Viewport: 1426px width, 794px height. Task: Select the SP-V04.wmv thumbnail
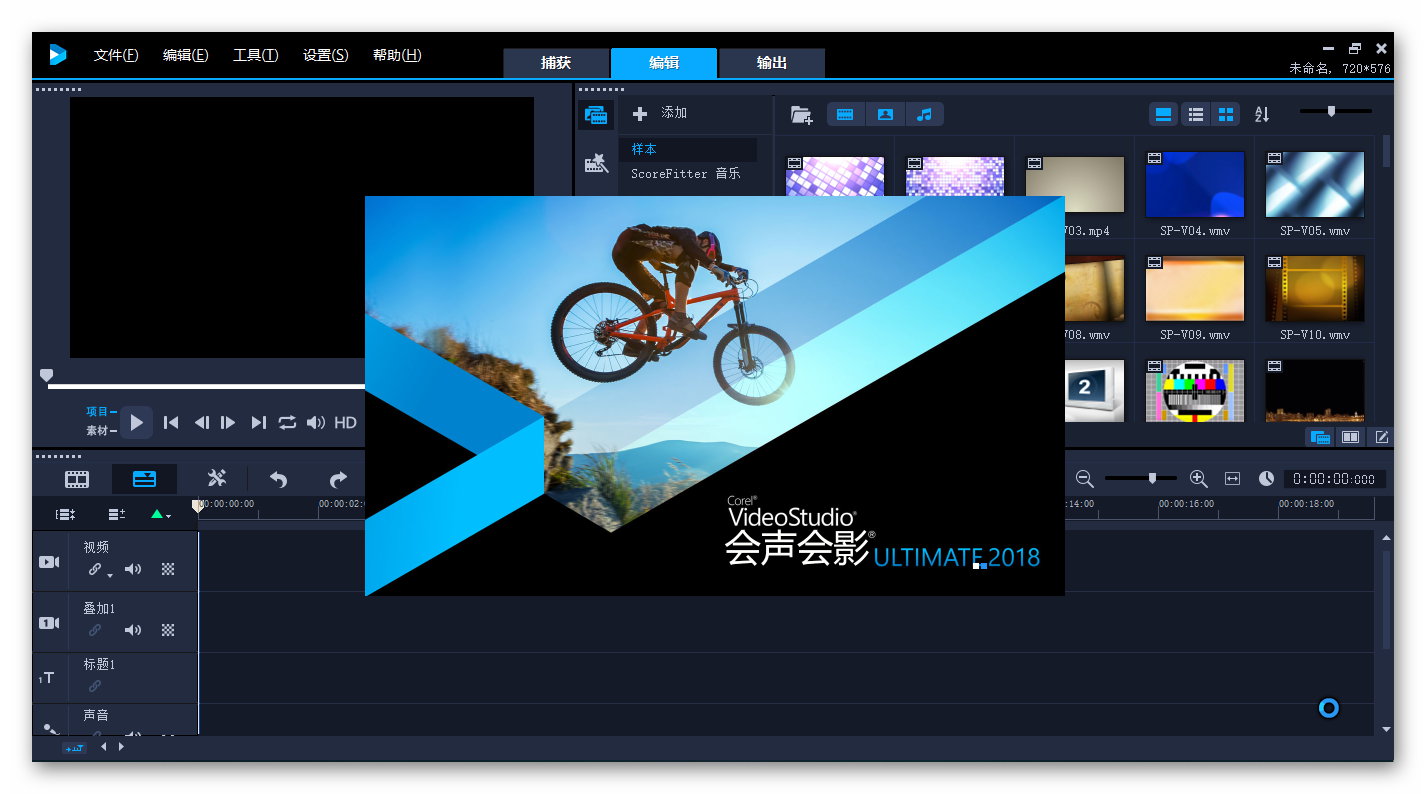point(1194,185)
